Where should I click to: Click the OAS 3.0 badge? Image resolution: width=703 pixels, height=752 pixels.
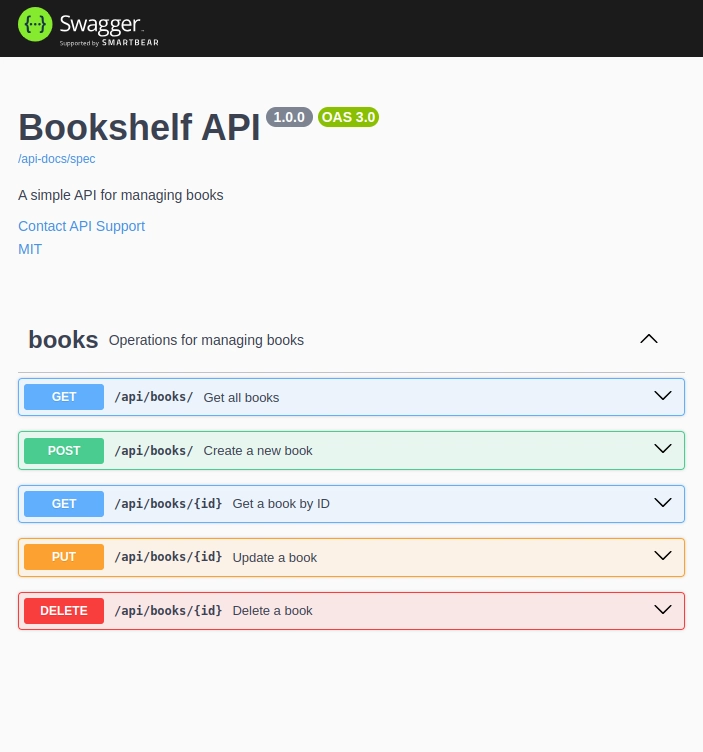[348, 117]
